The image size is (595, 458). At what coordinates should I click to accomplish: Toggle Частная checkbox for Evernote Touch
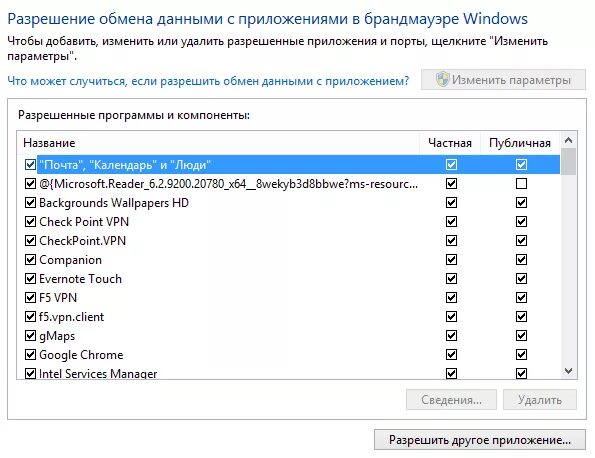point(451,279)
